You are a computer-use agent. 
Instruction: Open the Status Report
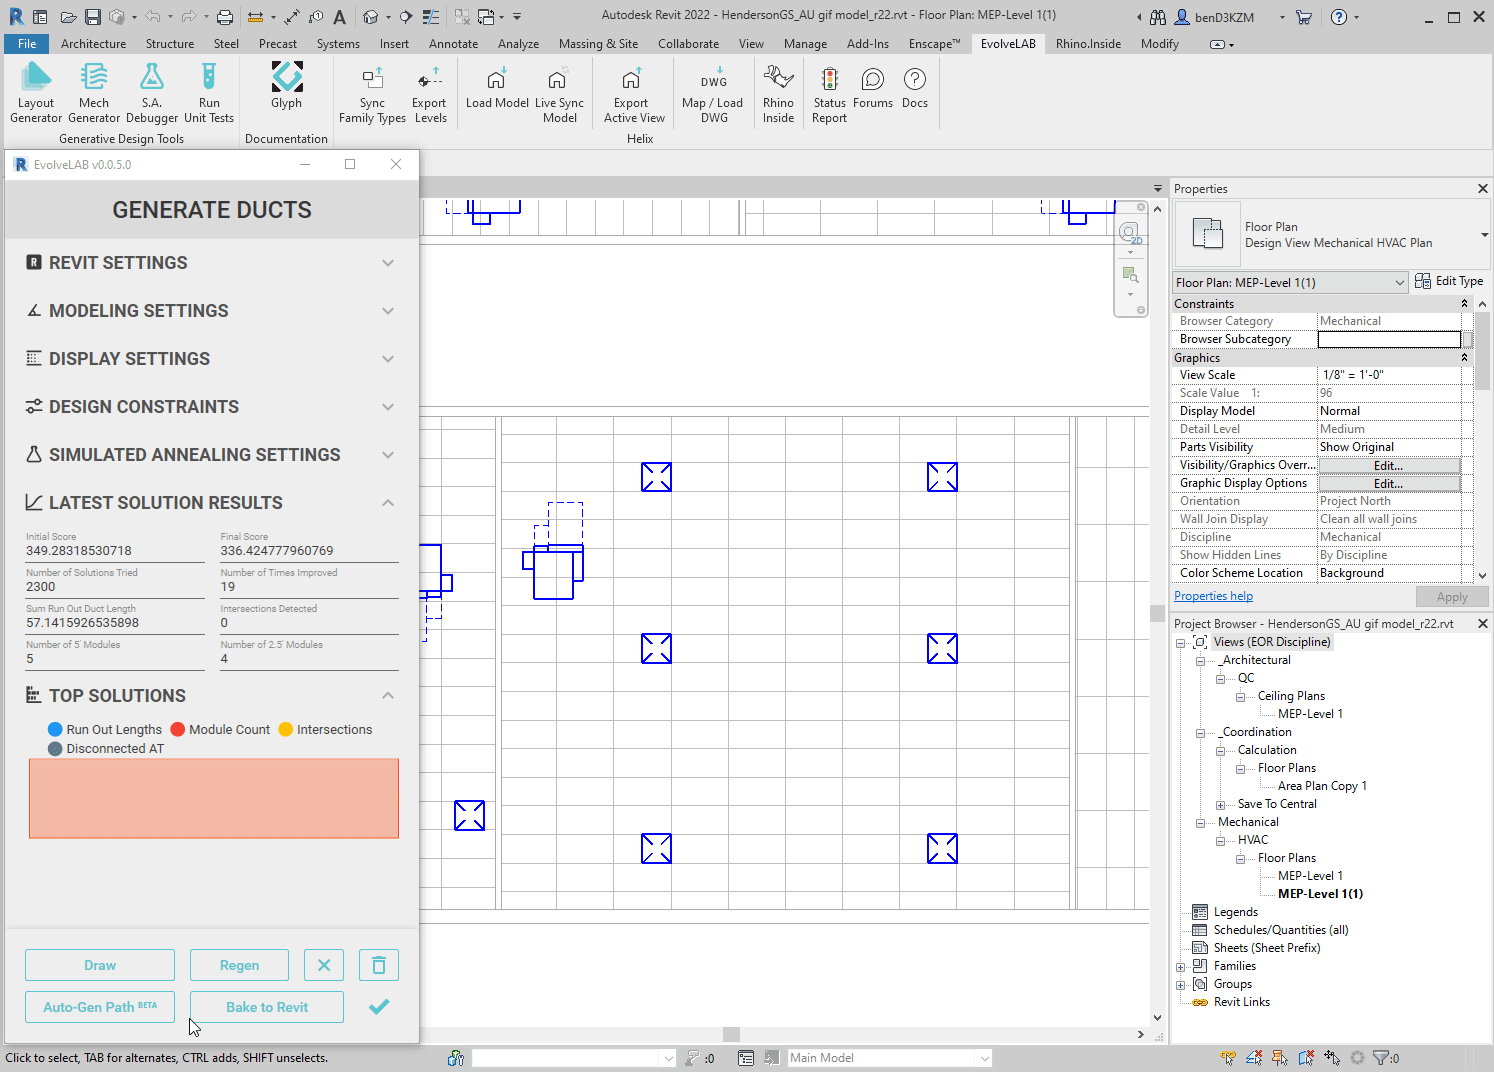pos(829,92)
